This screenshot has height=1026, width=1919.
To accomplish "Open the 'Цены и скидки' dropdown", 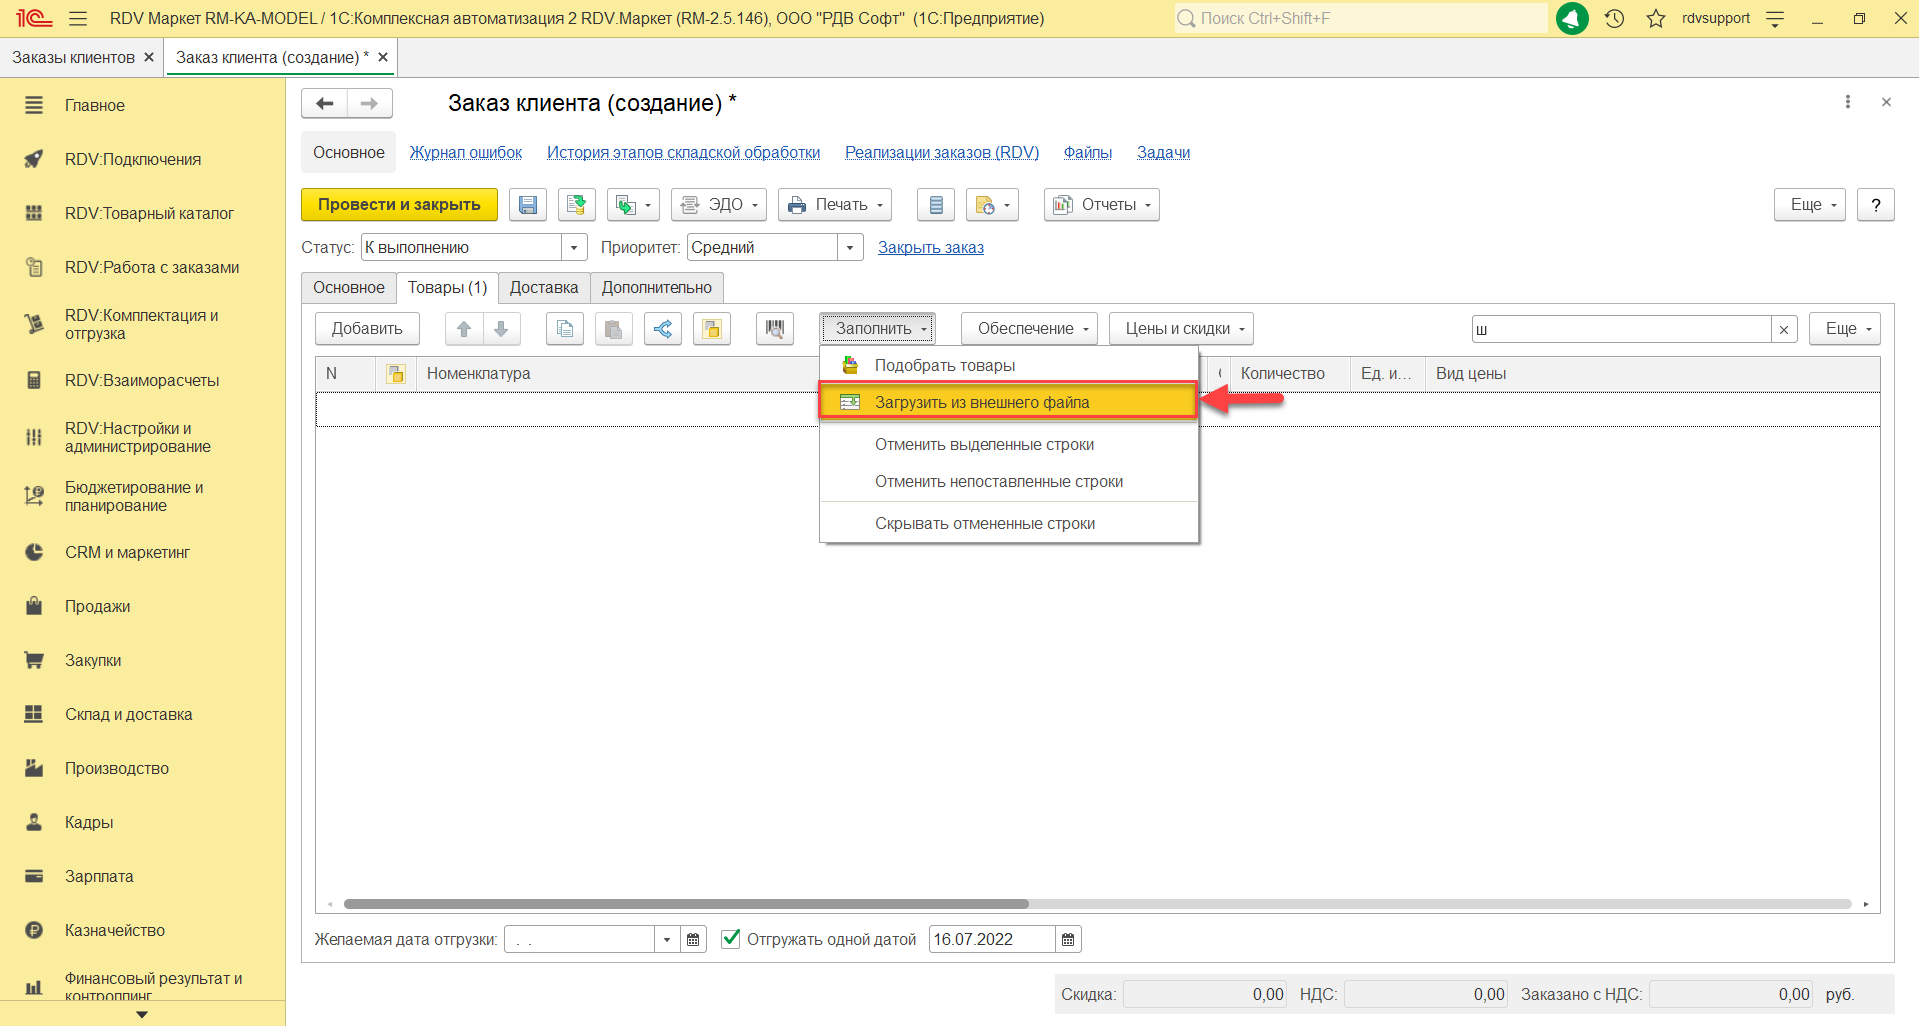I will tap(1181, 329).
